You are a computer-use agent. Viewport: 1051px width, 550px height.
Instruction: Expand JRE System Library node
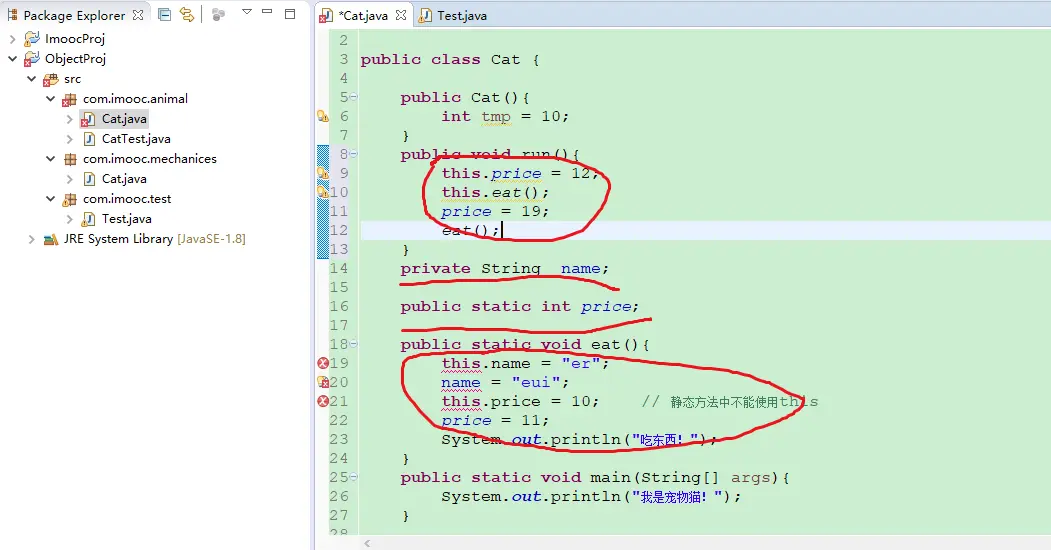pyautogui.click(x=31, y=239)
